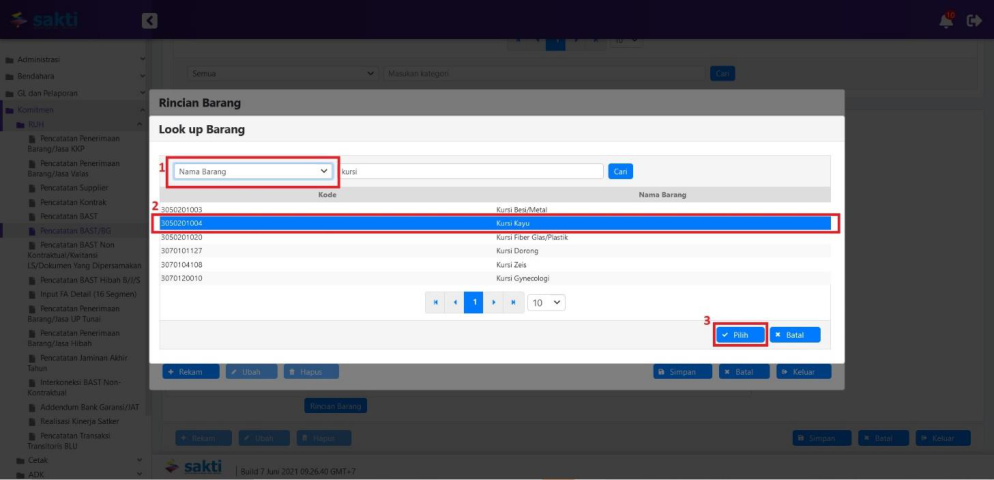Viewport: 994px width, 480px height.
Task: Open Pencatatan Supplier in sidebar
Action: (x=73, y=188)
